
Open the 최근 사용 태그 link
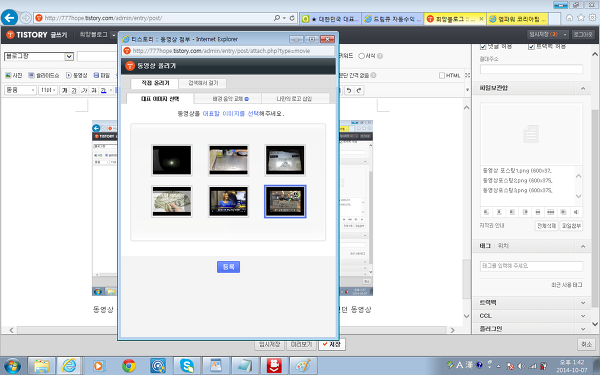tap(567, 285)
